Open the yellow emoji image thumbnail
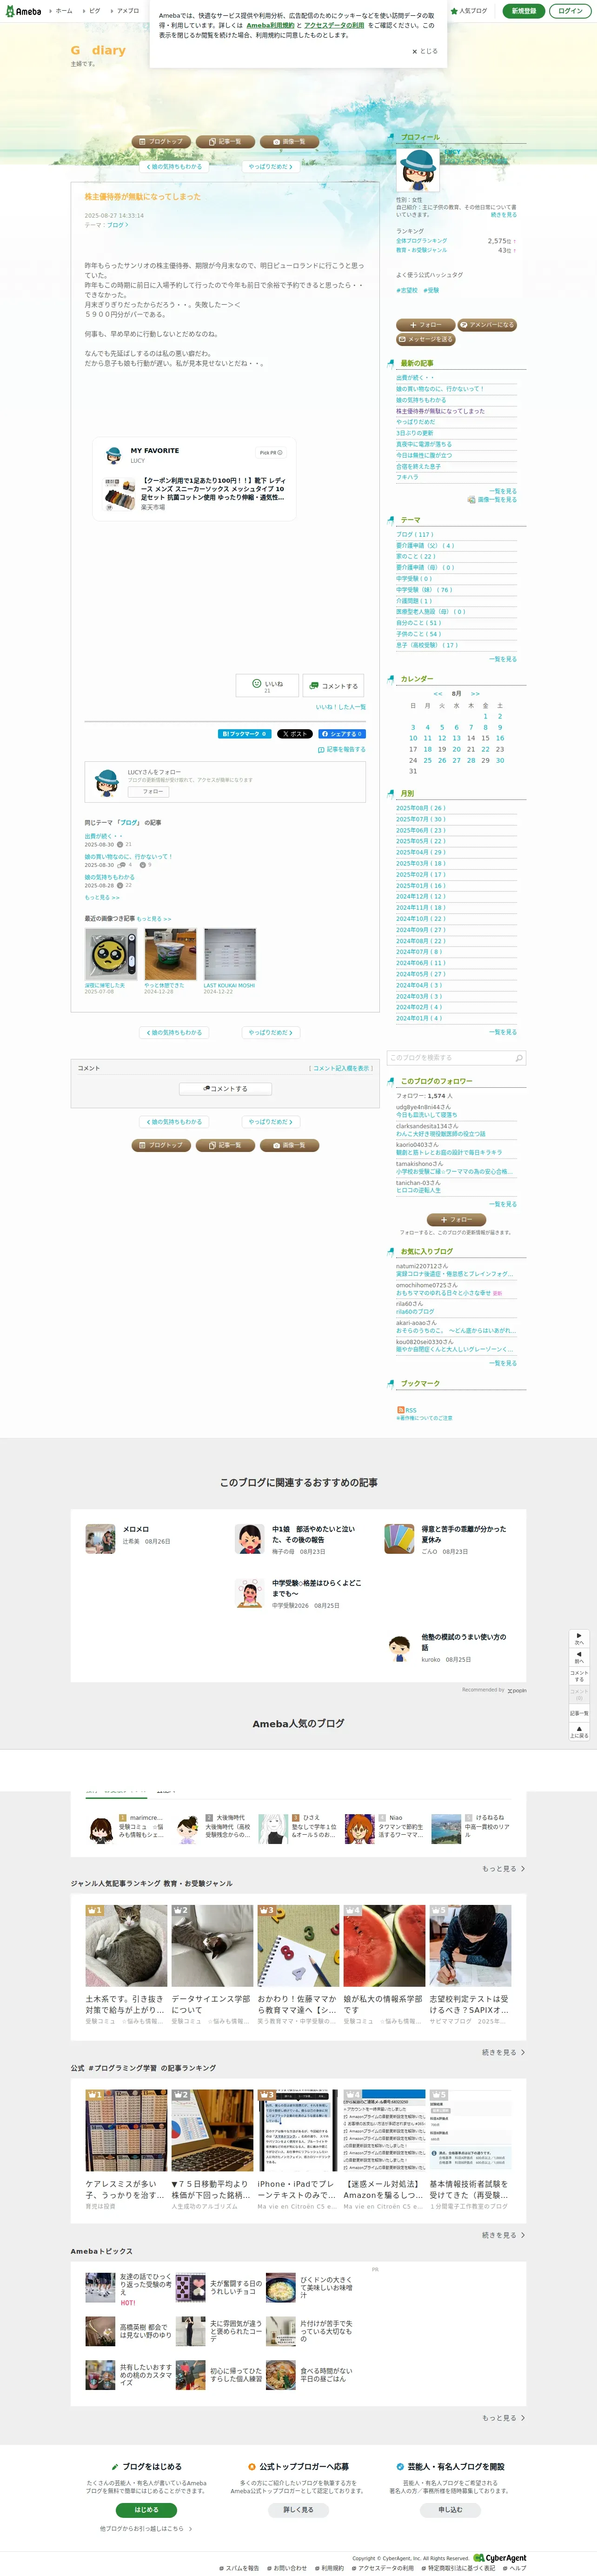 [111, 954]
